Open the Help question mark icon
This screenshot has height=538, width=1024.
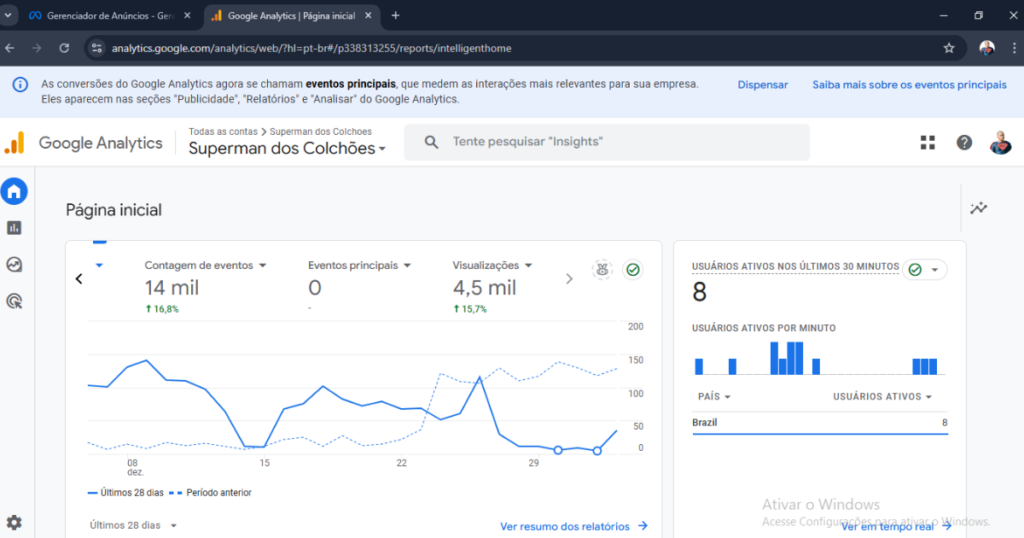(x=964, y=142)
